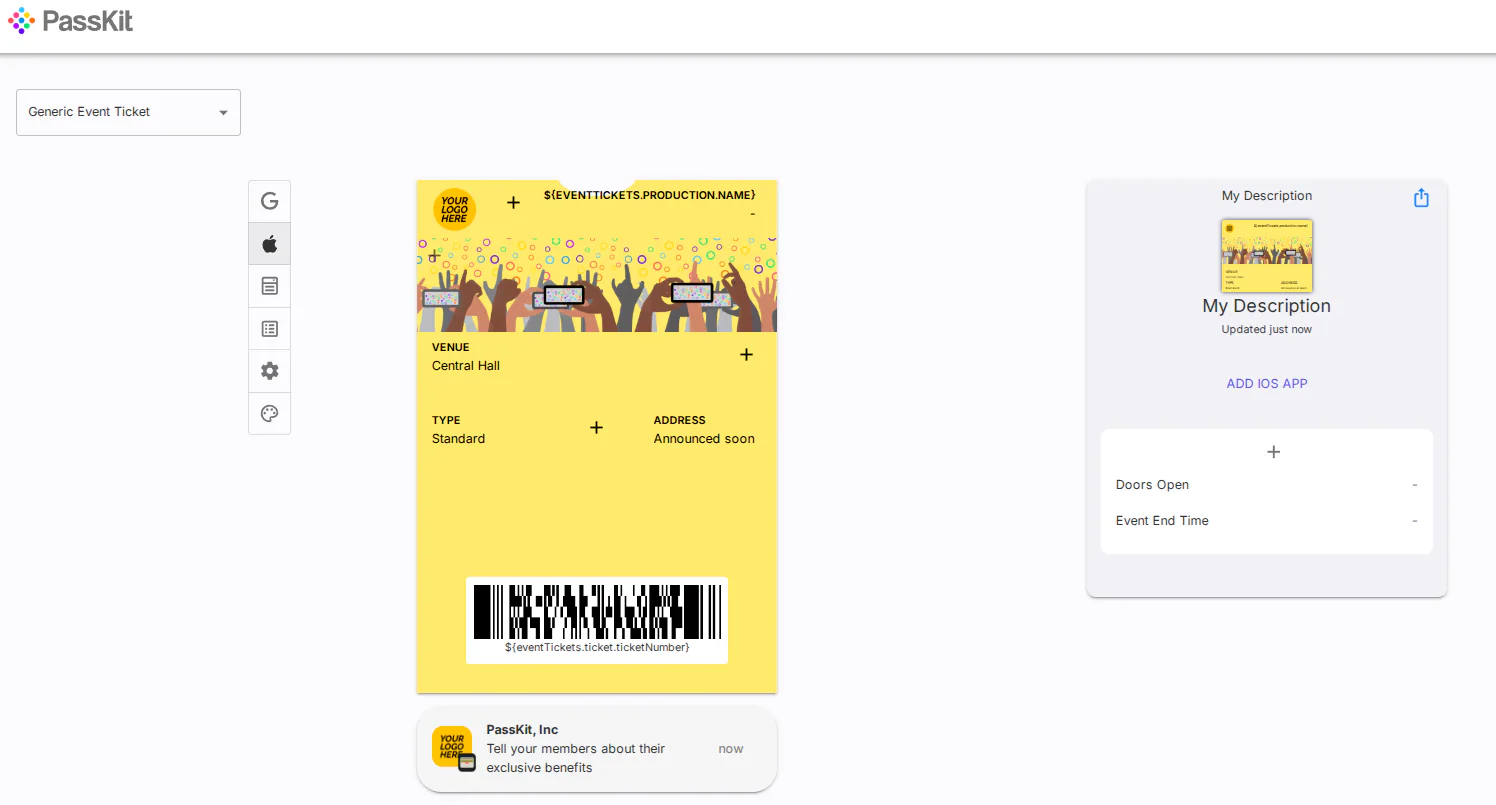Click the plus above Doors Open
The width and height of the screenshot is (1496, 805).
[x=1273, y=452]
